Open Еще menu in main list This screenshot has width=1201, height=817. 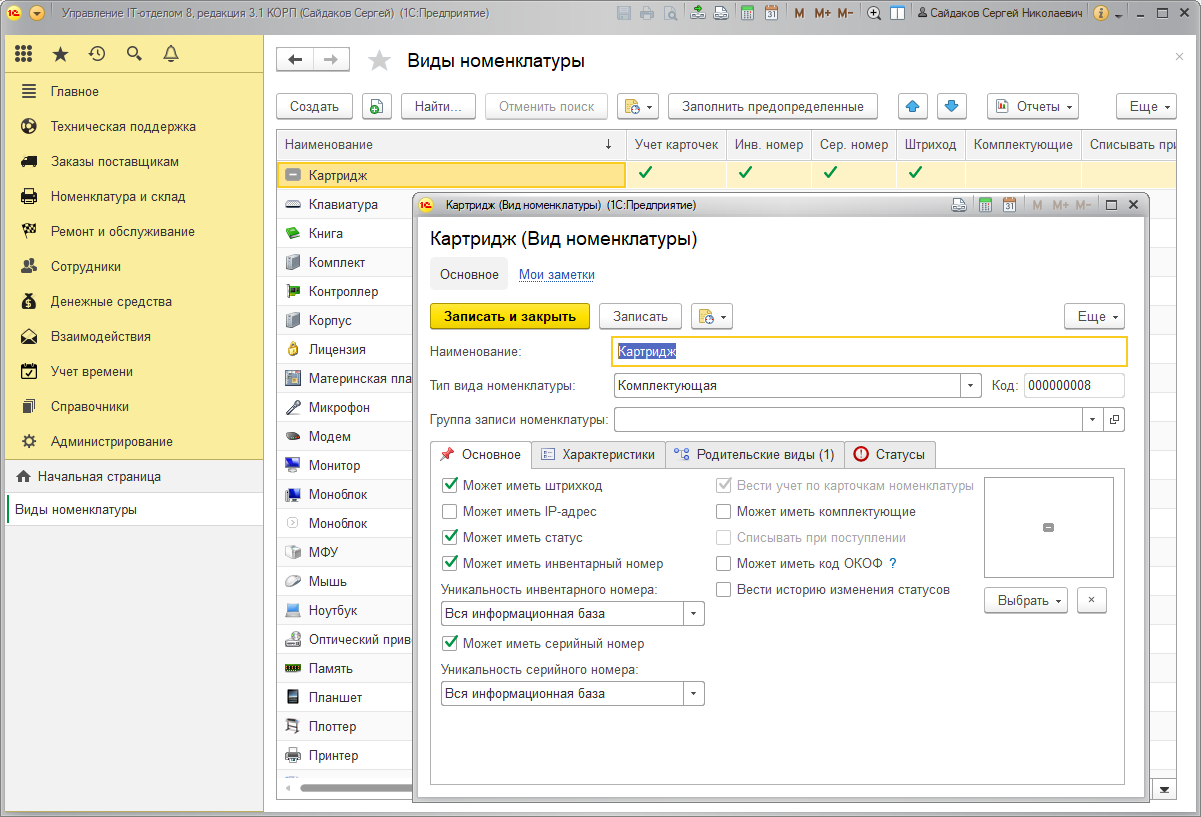[x=1148, y=106]
